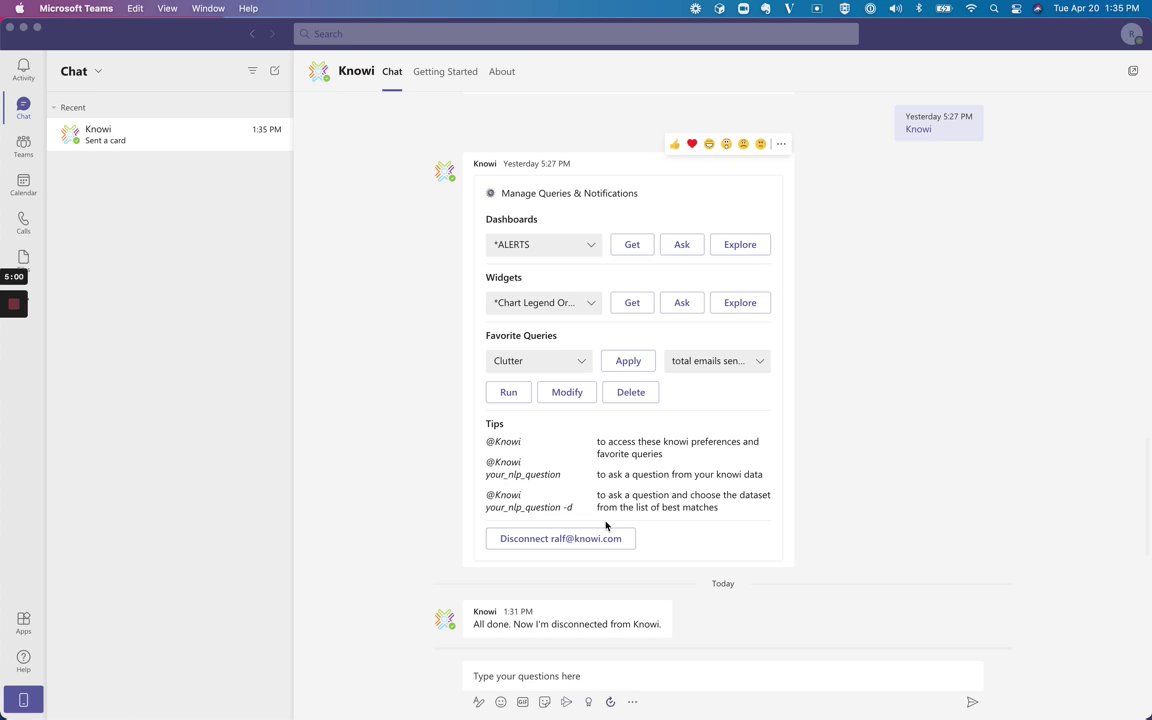React with laughing emoji

tap(709, 144)
